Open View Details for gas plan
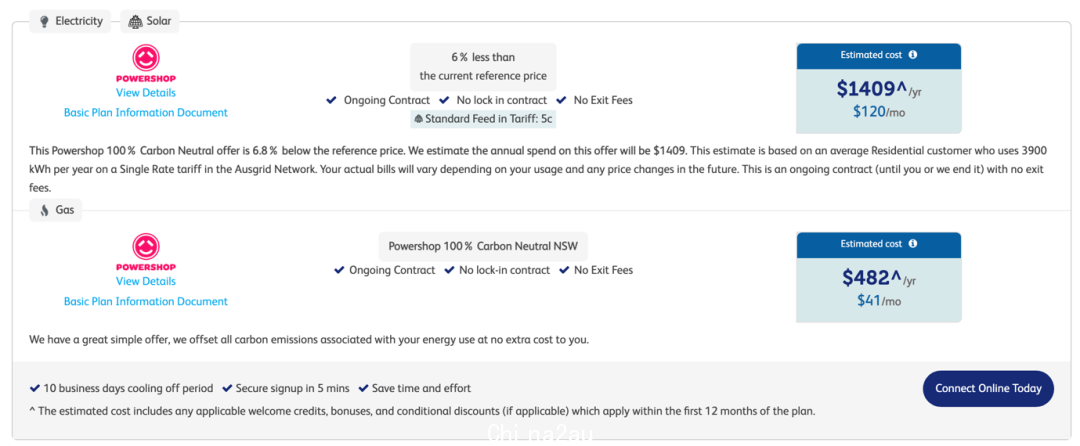This screenshot has height=446, width=1080. (146, 282)
